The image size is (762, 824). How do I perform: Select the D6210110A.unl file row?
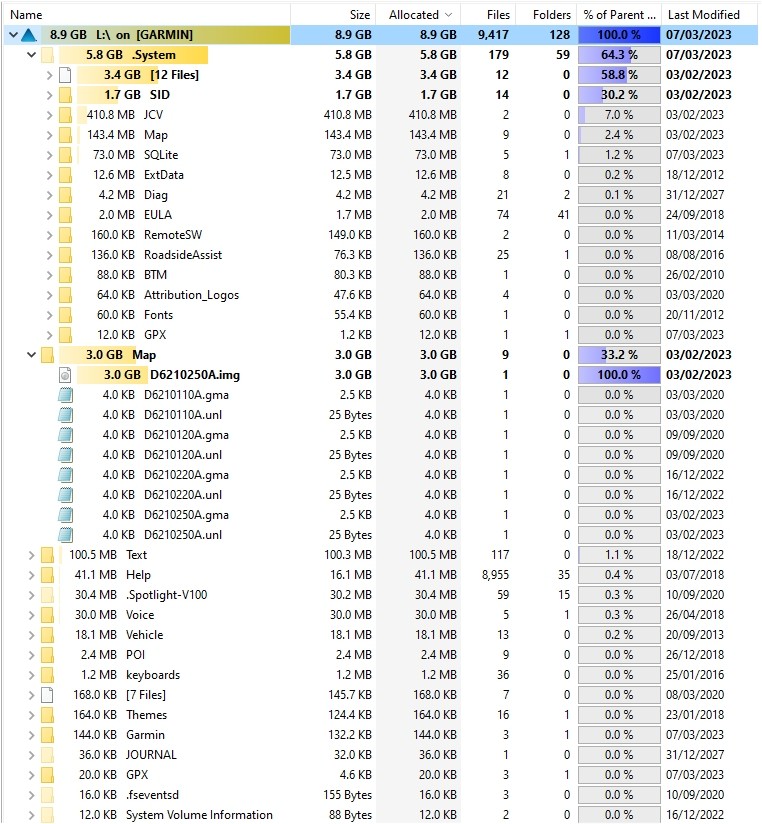pos(380,415)
